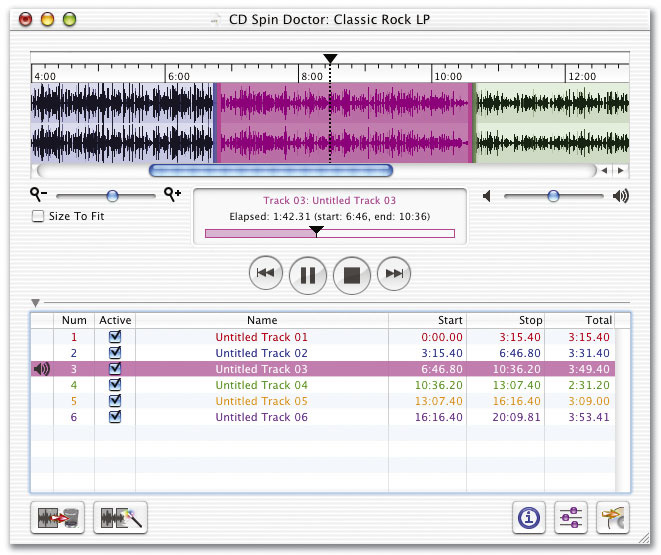Click the start time 13:07.40 of Track 05
Screen dimensions: 661x555
pos(438,401)
